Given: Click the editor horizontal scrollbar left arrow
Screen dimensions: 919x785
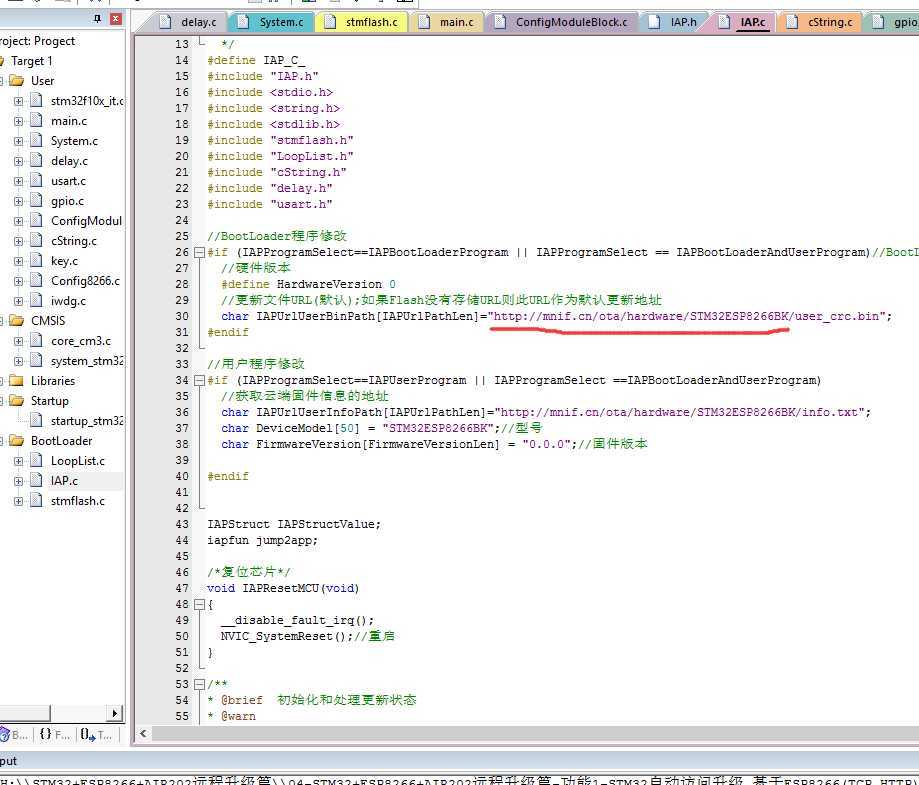Looking at the screenshot, I should click(144, 733).
